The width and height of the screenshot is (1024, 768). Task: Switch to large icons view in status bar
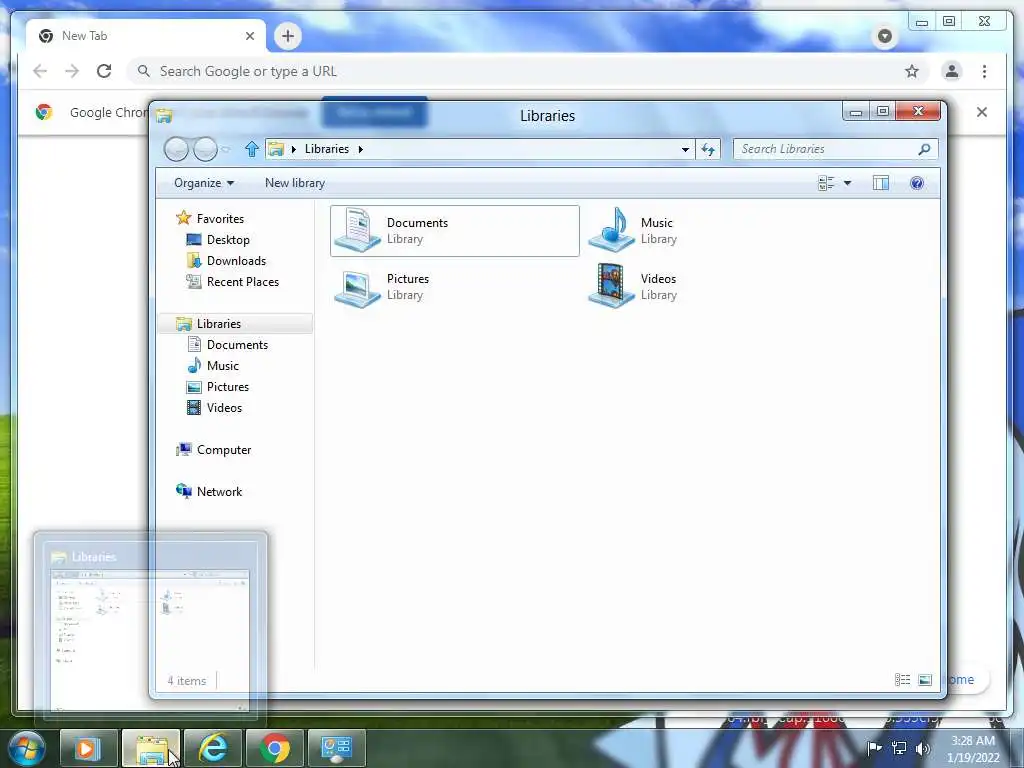(925, 680)
